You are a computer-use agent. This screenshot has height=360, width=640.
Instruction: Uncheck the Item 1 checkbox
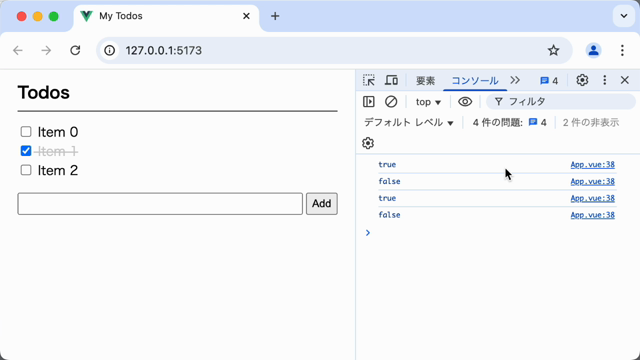tap(26, 151)
